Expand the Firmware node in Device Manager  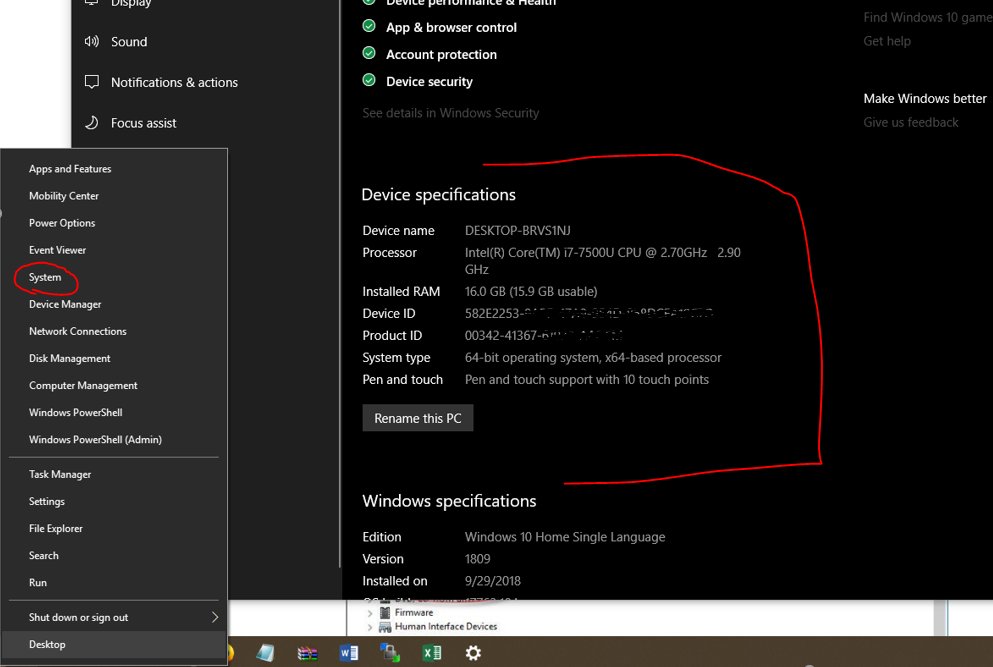[370, 613]
